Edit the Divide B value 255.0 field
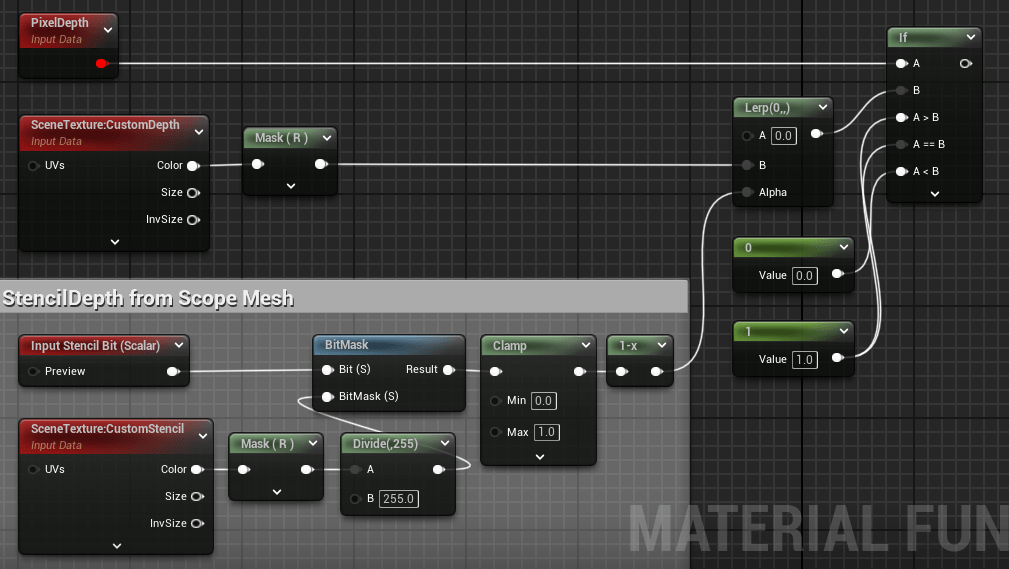Viewport: 1009px width, 569px height. point(397,499)
